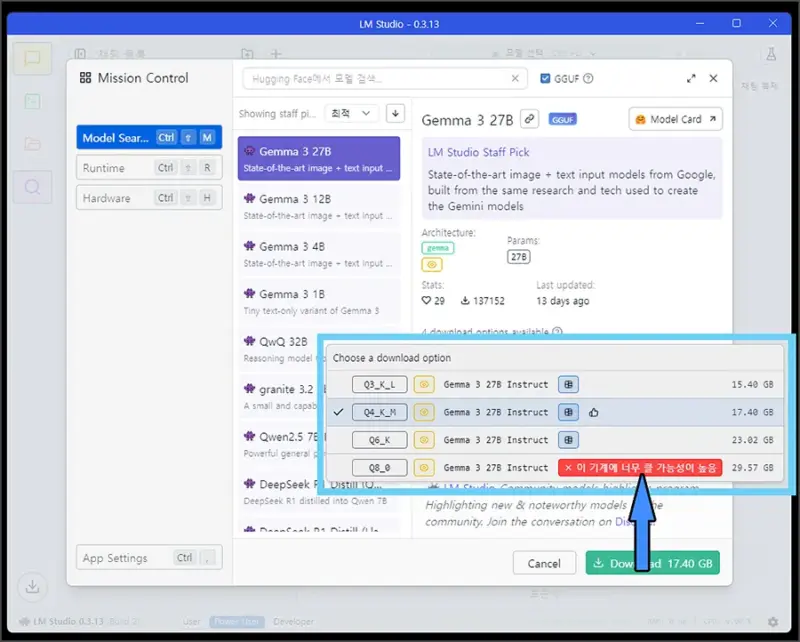This screenshot has width=800, height=642.
Task: Select the Q6_K quantization option
Action: coord(380,439)
